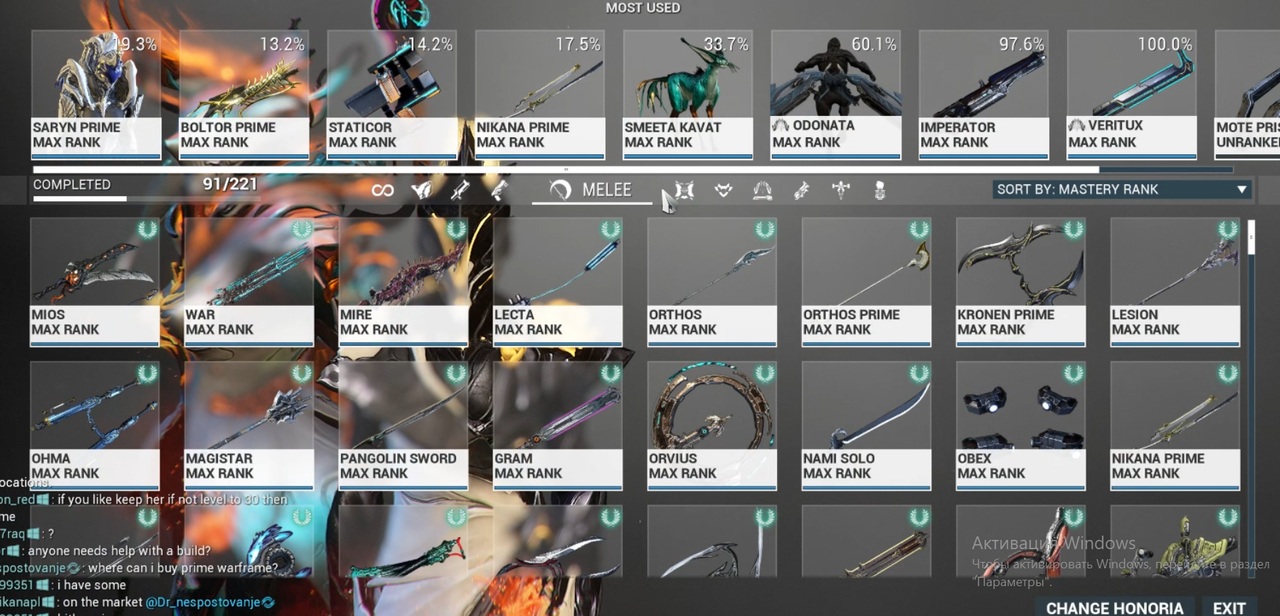Open the MIOS weapon card
Viewport: 1280px width, 616px height.
95,282
